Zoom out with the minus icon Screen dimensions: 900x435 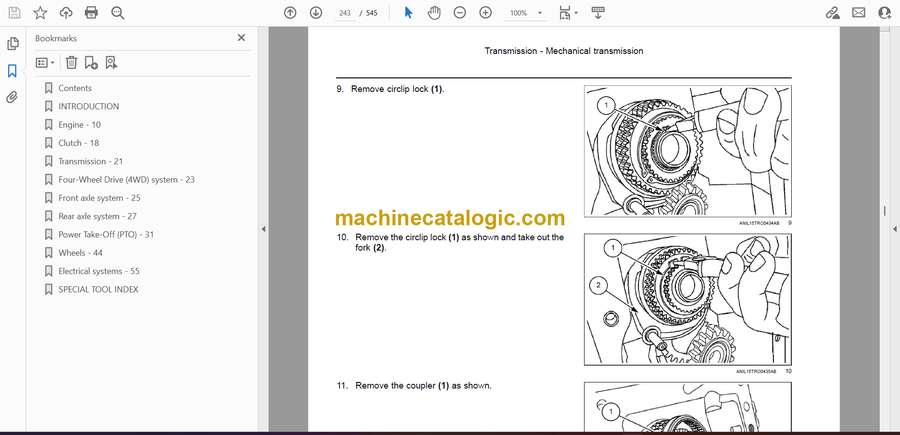point(459,13)
